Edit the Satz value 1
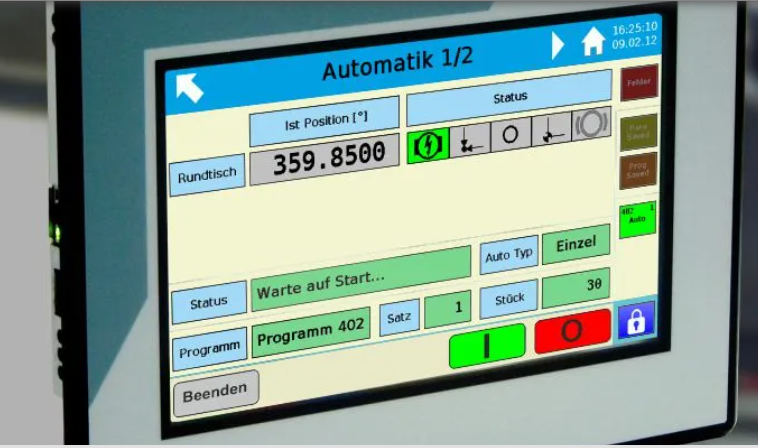Screen dimensions: 758x448 tap(448, 309)
